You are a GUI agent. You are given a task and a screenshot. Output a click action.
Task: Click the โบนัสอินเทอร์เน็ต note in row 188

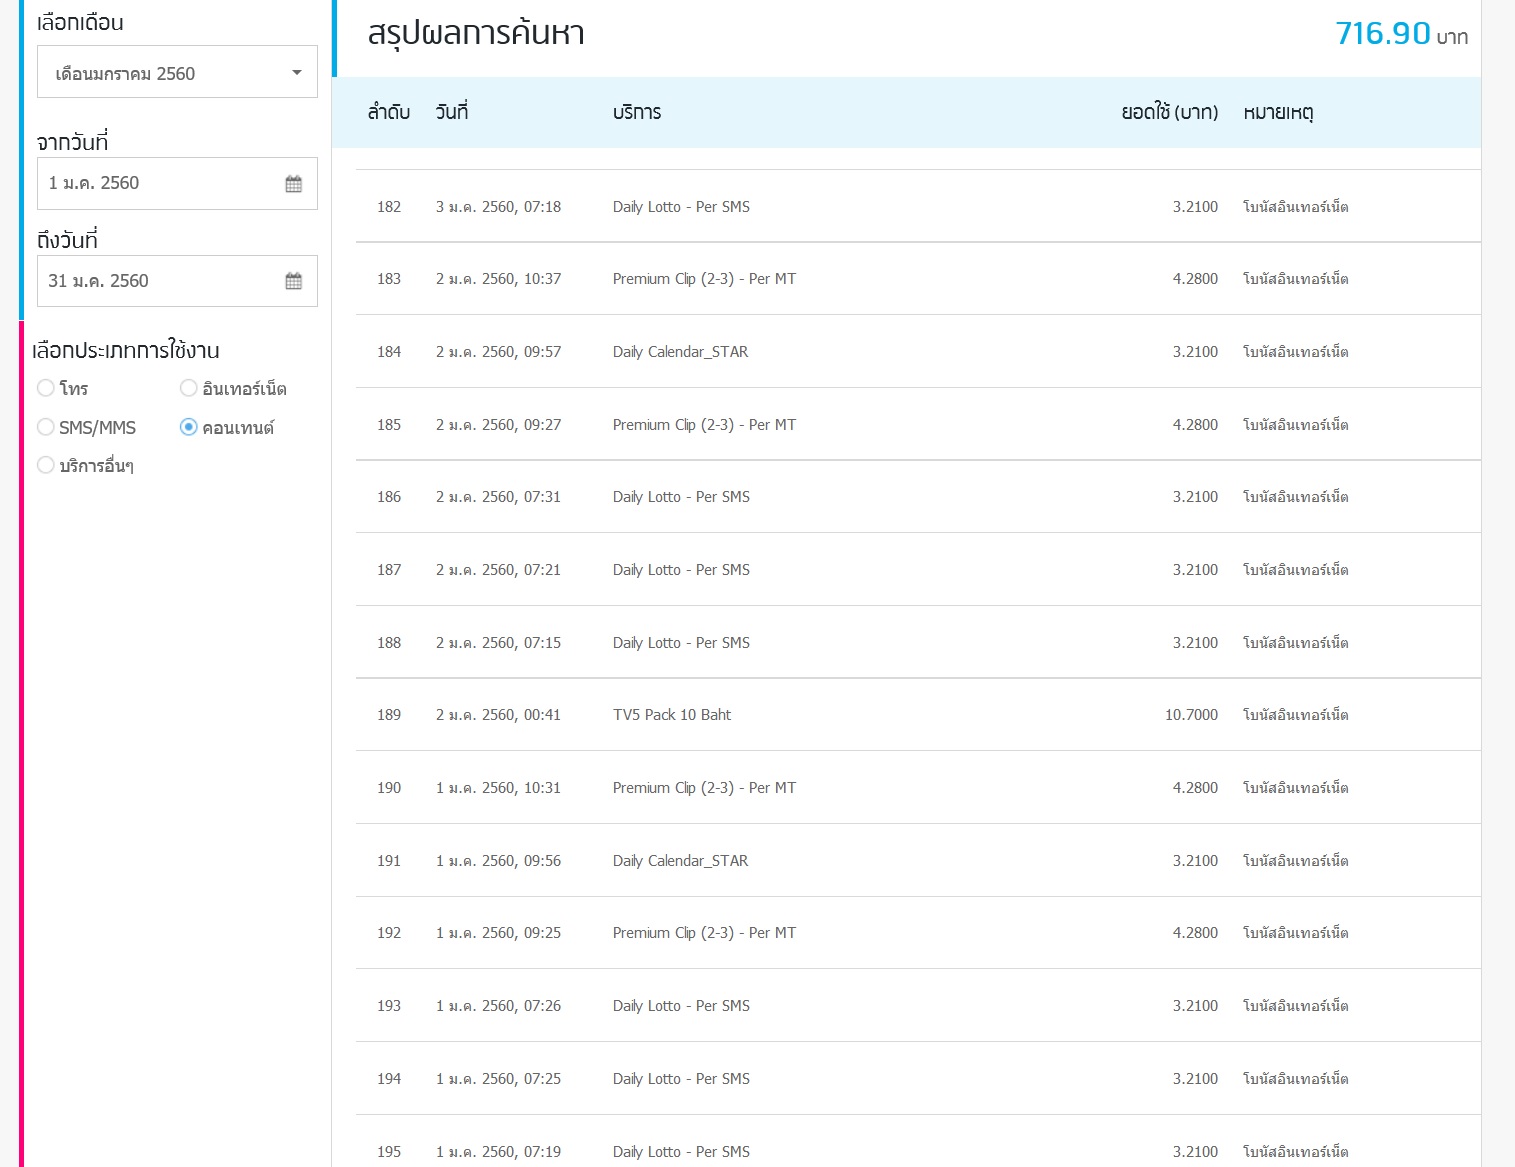point(1296,643)
